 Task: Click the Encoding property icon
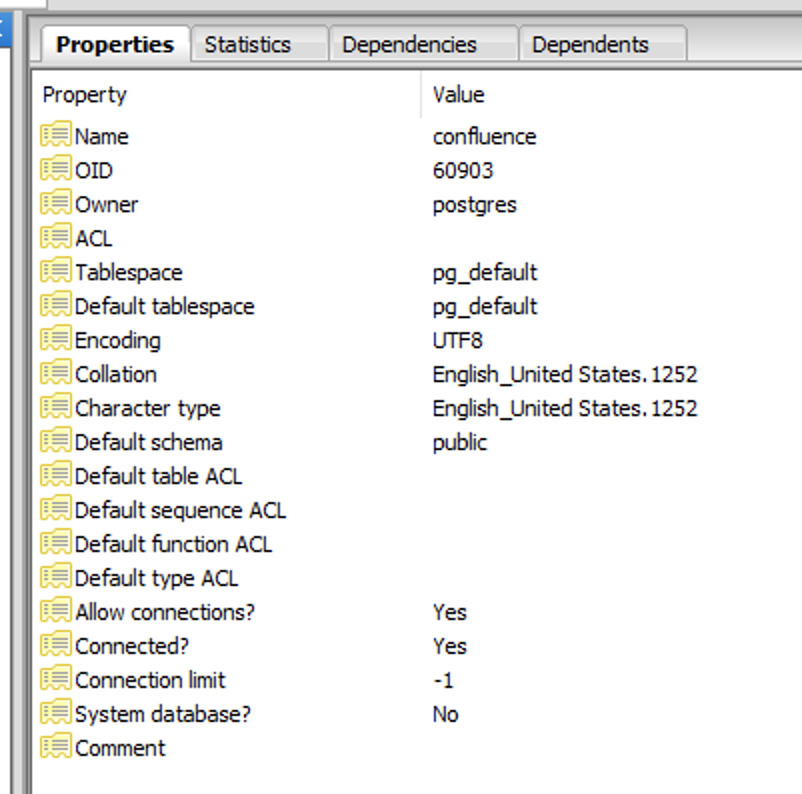[x=56, y=339]
